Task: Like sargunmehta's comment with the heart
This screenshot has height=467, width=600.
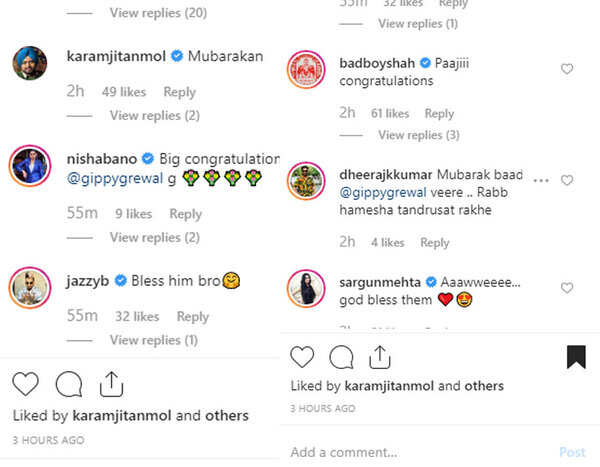Action: click(567, 288)
